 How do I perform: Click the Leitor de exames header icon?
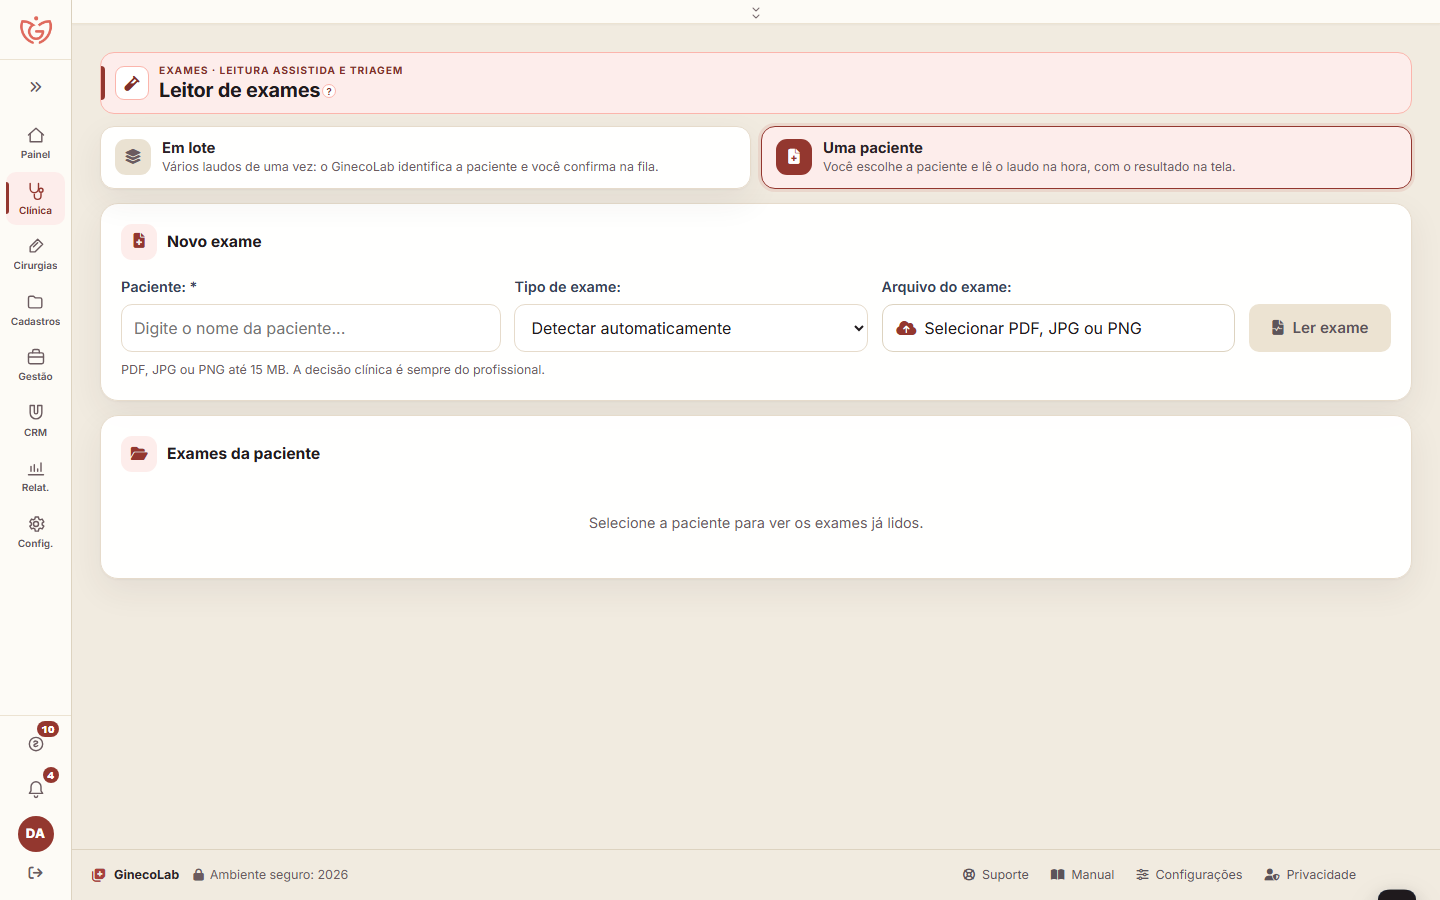[132, 83]
